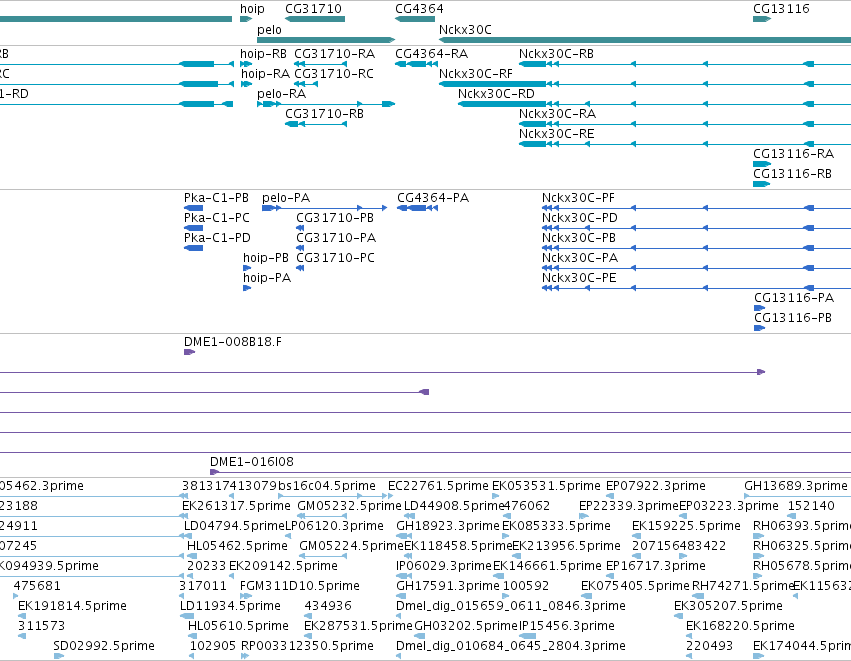Click the pelo-RA transcript label
Viewport: 851px width, 661px height.
point(282,94)
